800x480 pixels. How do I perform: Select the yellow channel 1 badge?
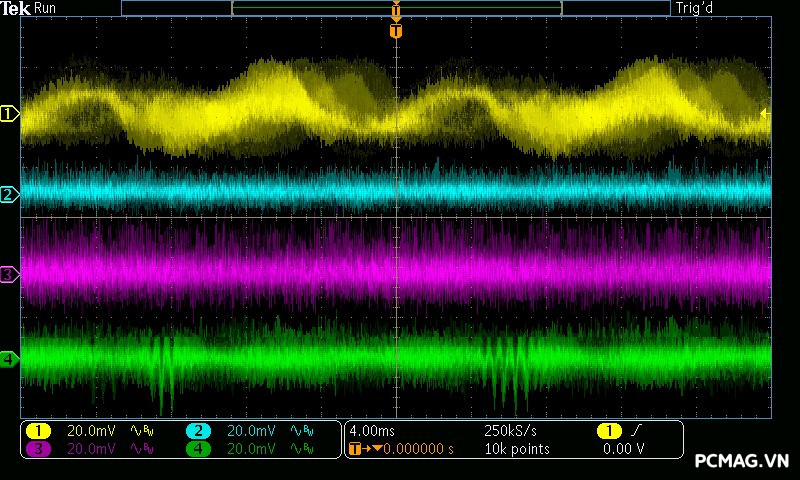tap(38, 431)
